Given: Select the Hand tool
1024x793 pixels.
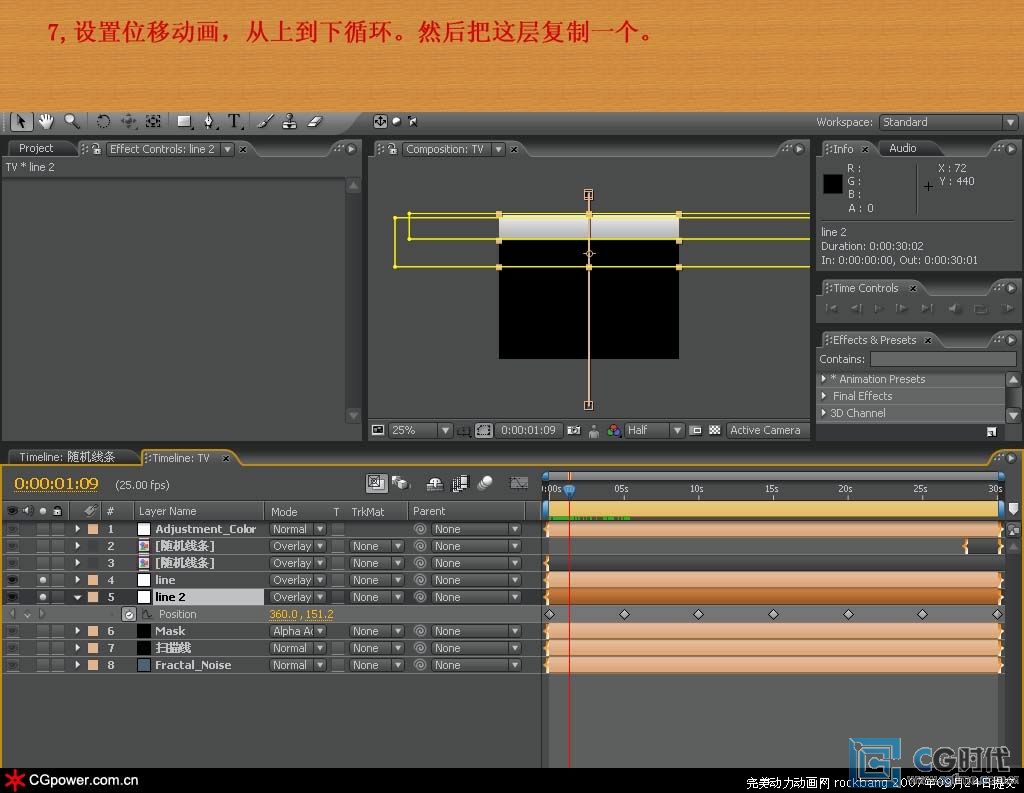Looking at the screenshot, I should pyautogui.click(x=46, y=121).
